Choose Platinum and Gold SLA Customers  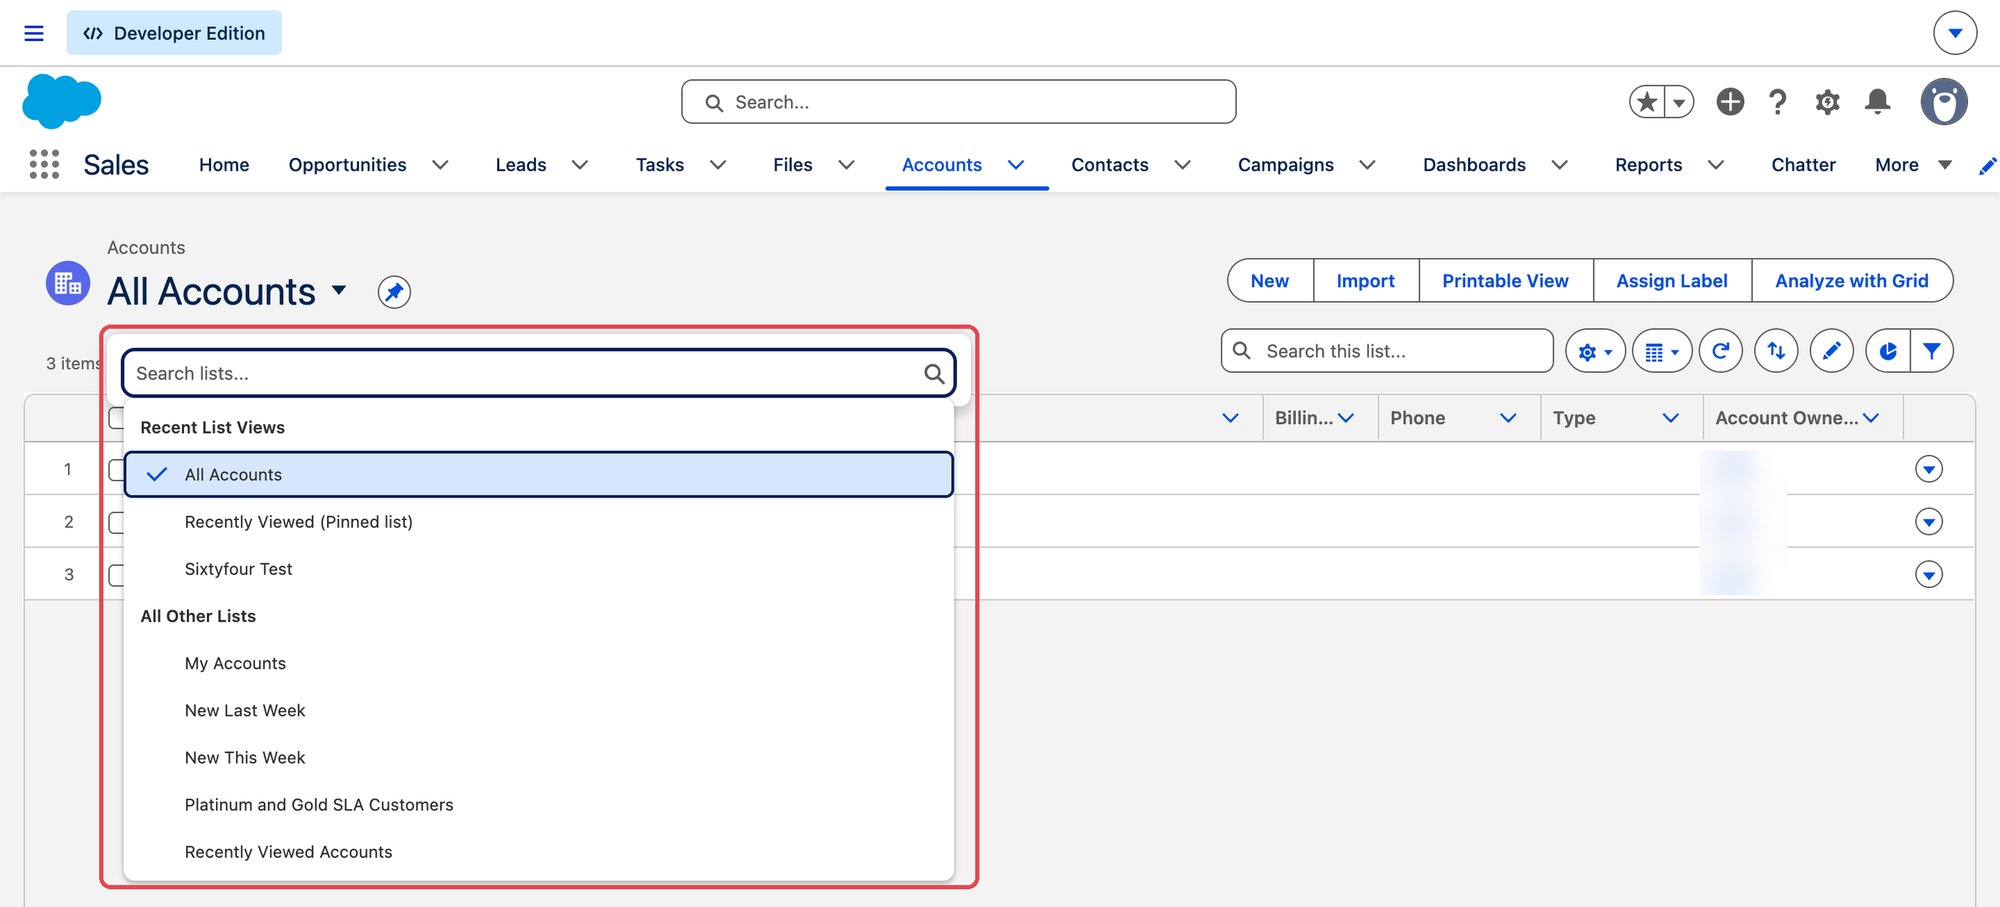(538, 805)
